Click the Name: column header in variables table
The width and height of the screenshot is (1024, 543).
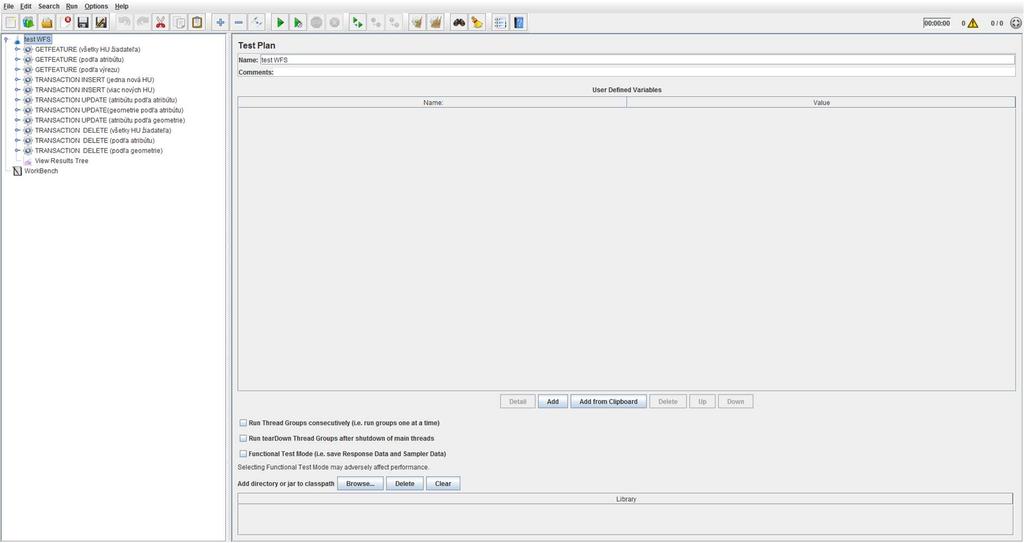(432, 103)
